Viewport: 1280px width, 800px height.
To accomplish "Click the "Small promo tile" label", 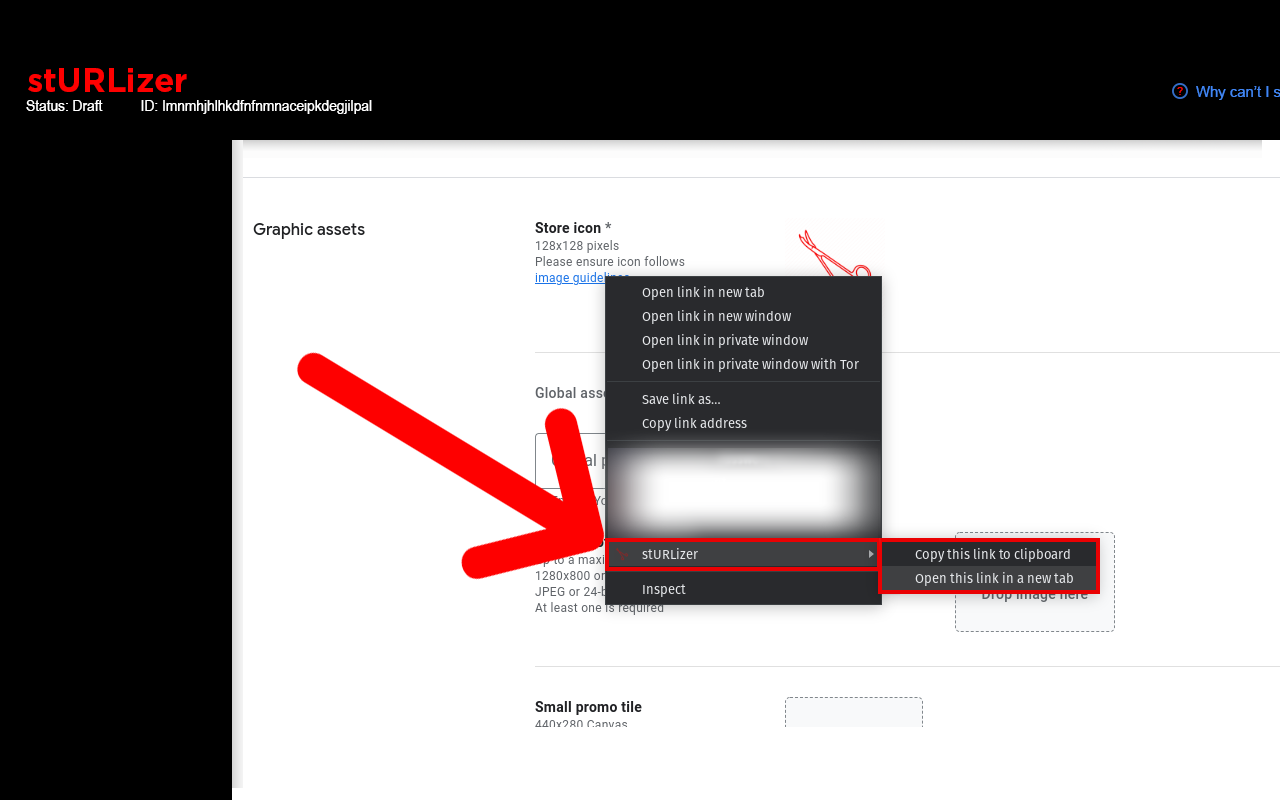I will (588, 707).
